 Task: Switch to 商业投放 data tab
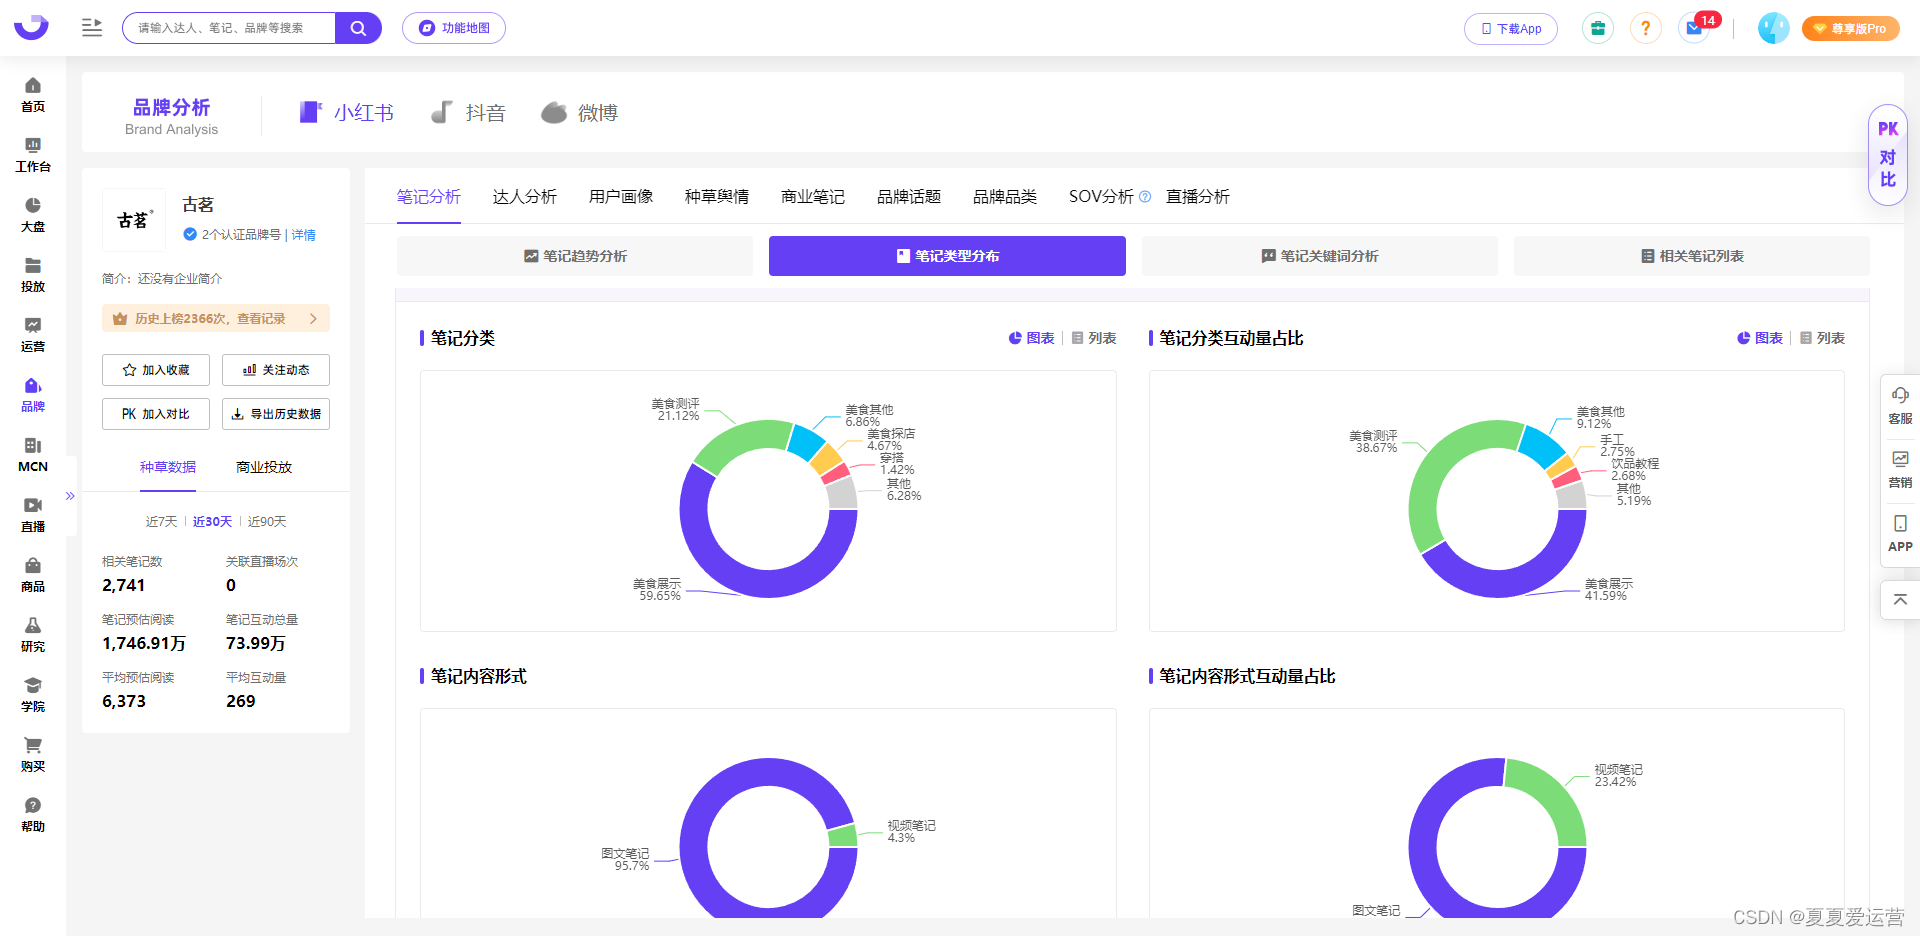(264, 467)
